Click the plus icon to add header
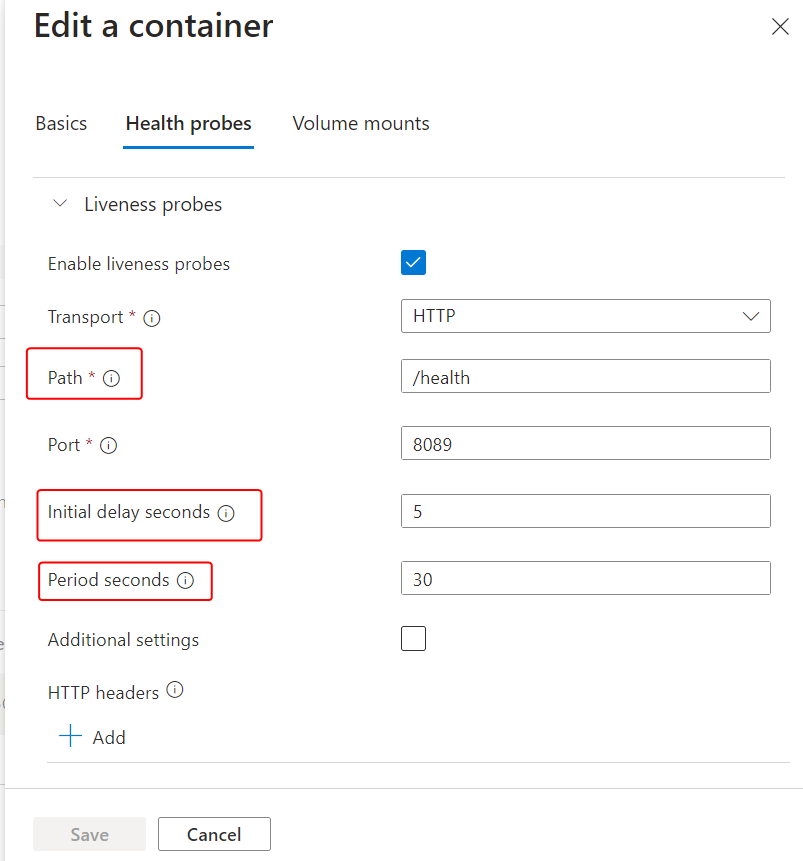The height and width of the screenshot is (861, 803). click(x=70, y=737)
